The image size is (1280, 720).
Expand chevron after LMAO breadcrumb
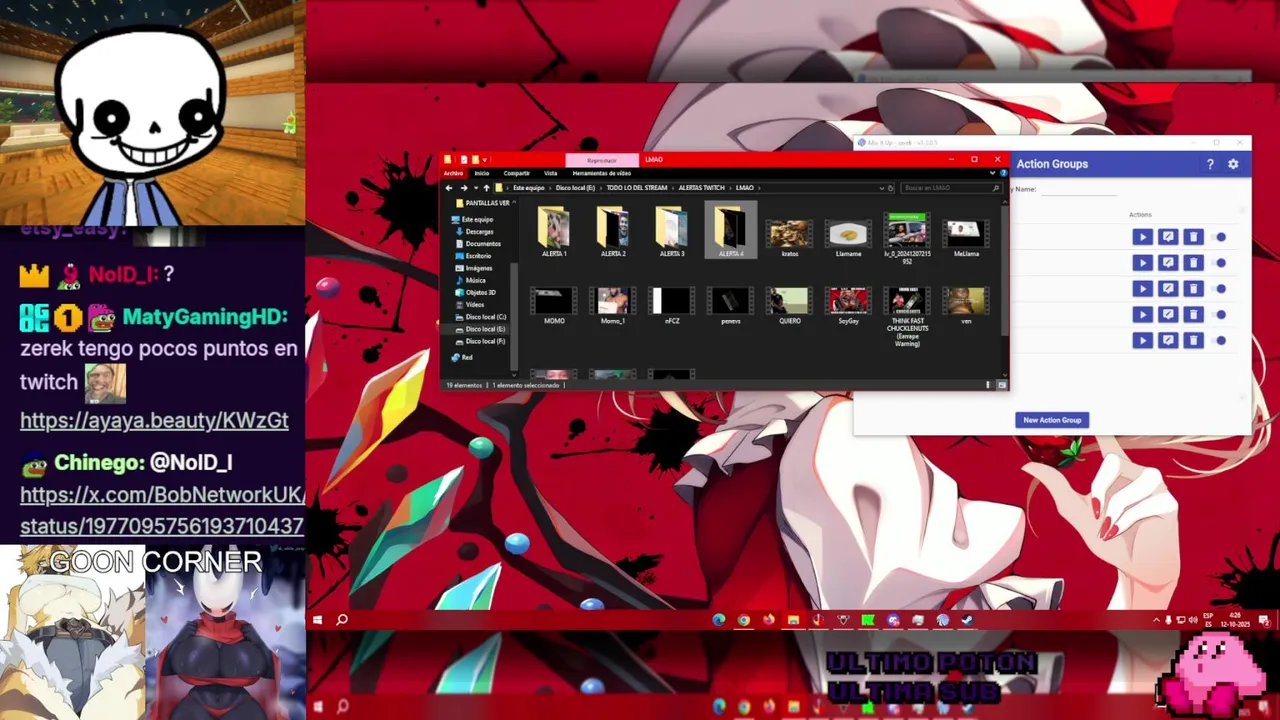(x=759, y=188)
